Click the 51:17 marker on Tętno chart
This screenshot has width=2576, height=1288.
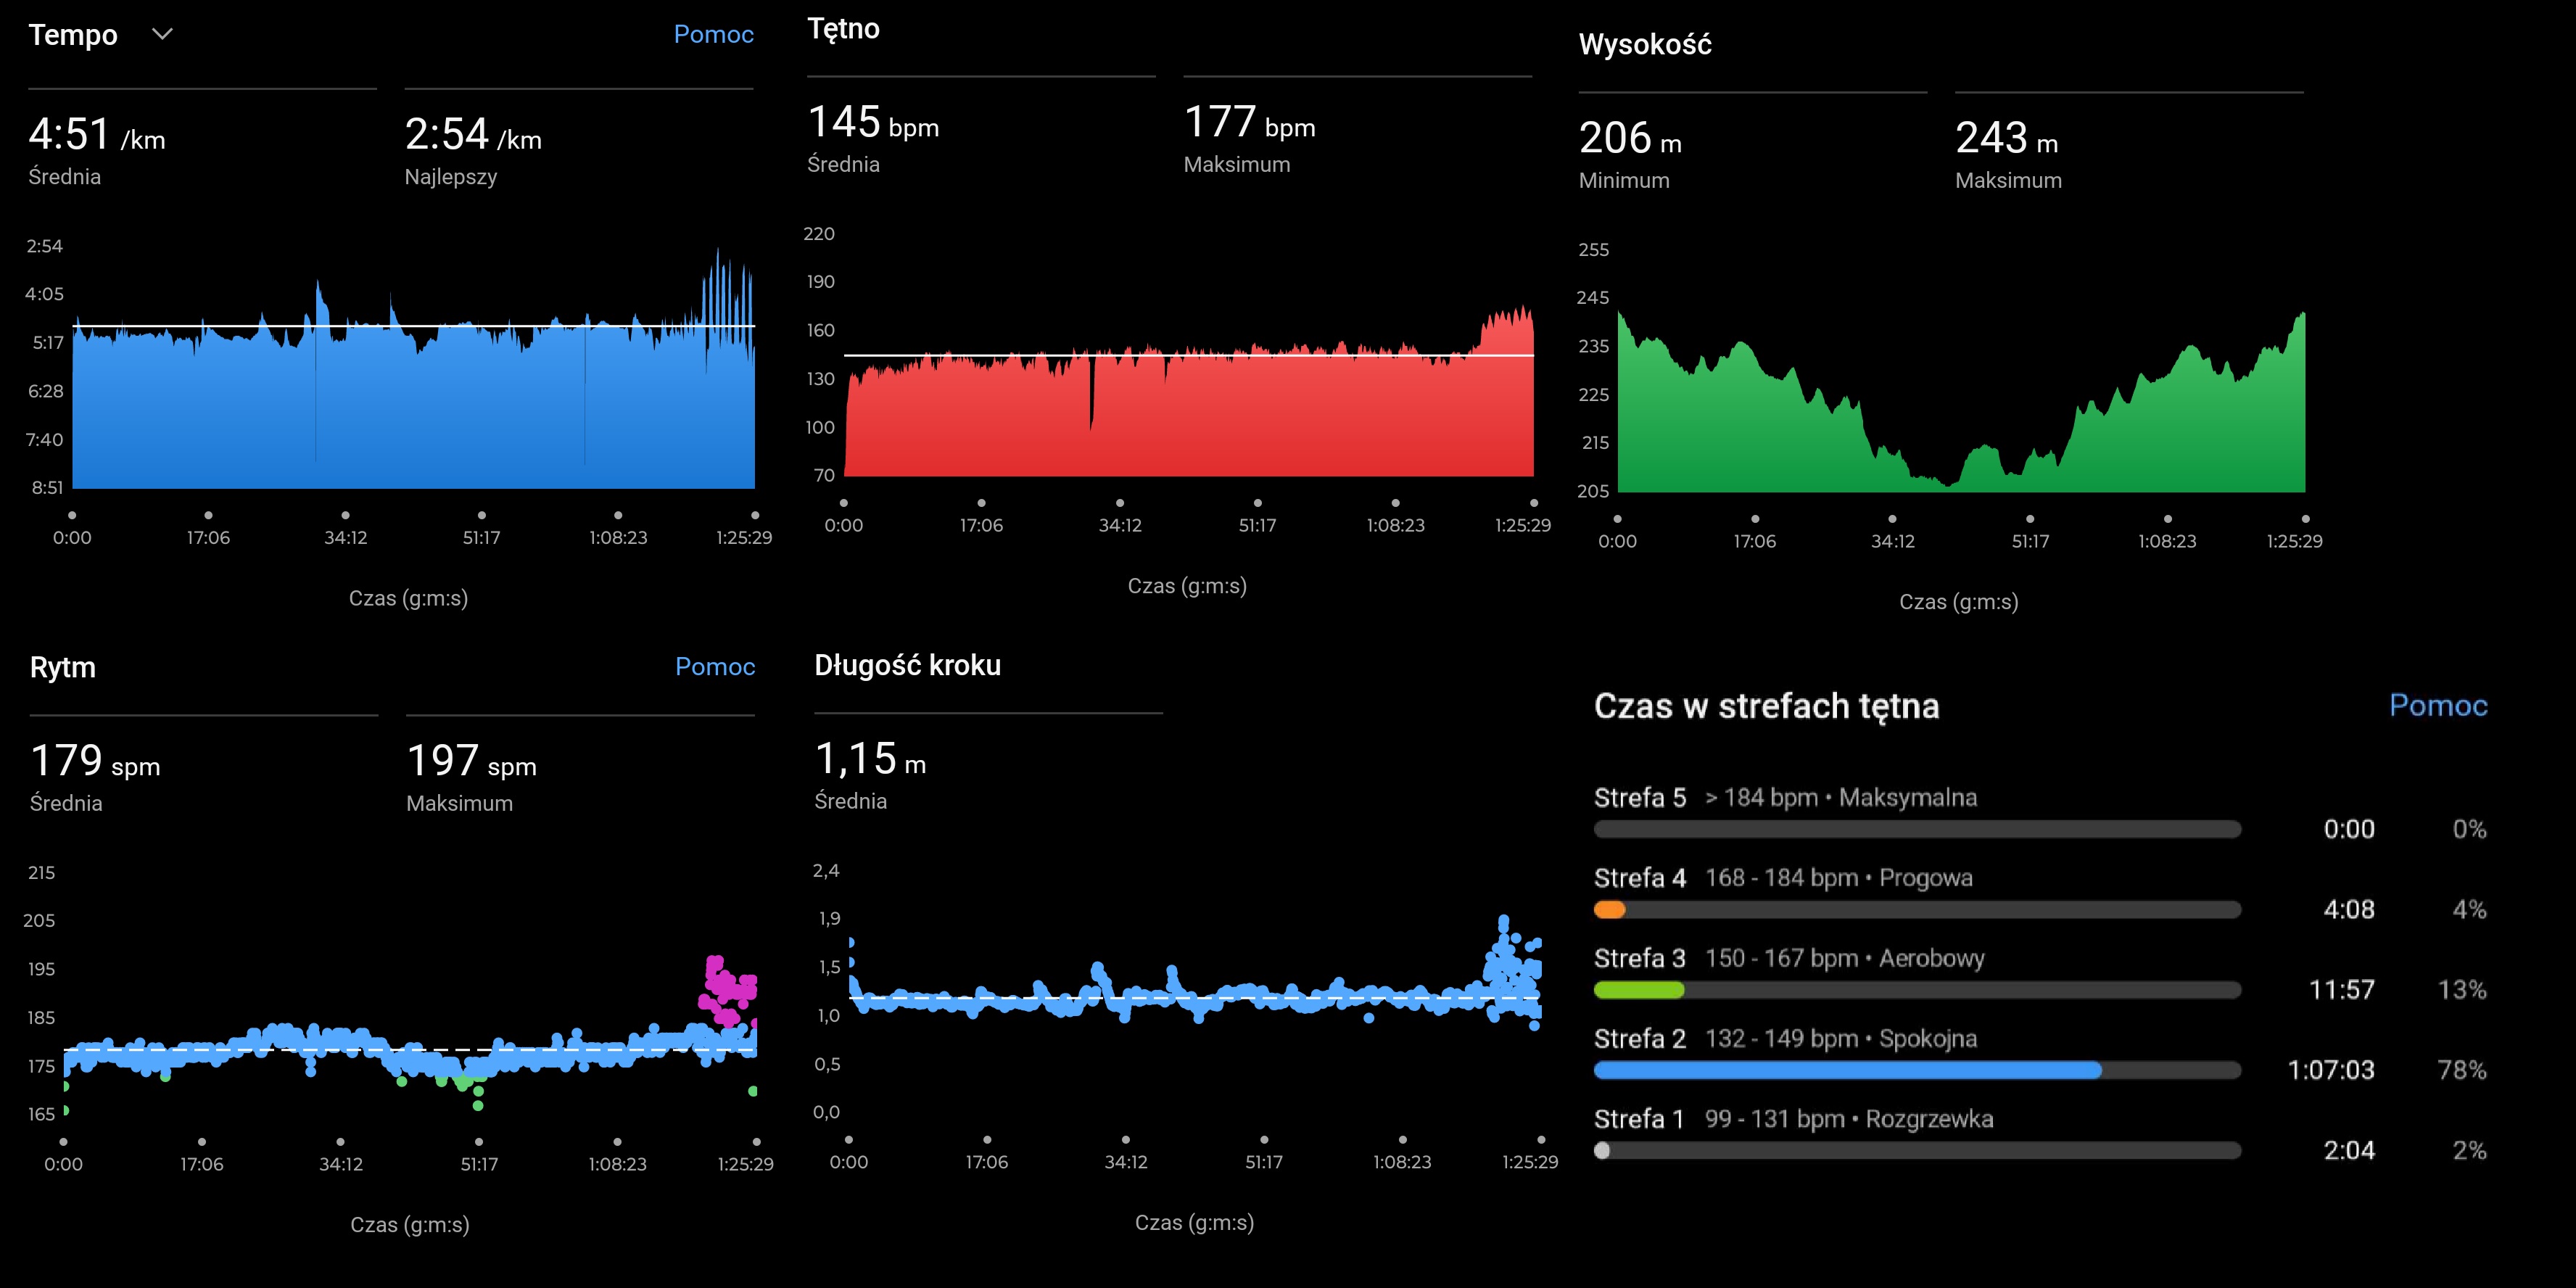(1257, 504)
